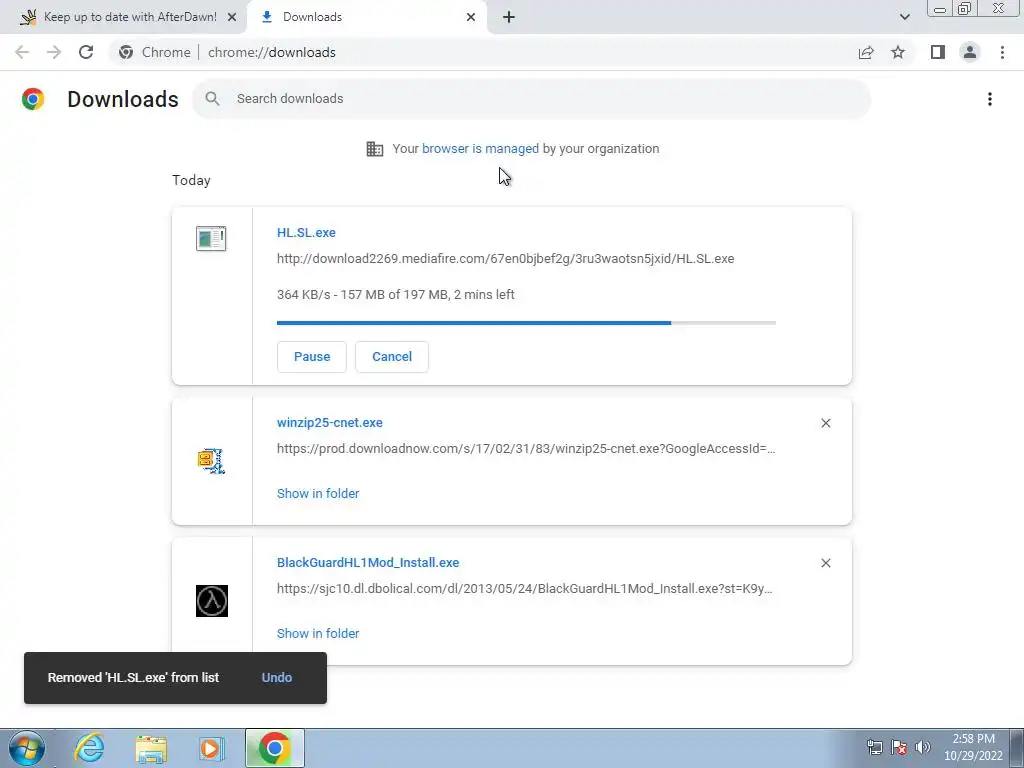Launch Internet Explorer from the taskbar
1024x768 pixels.
(x=89, y=748)
